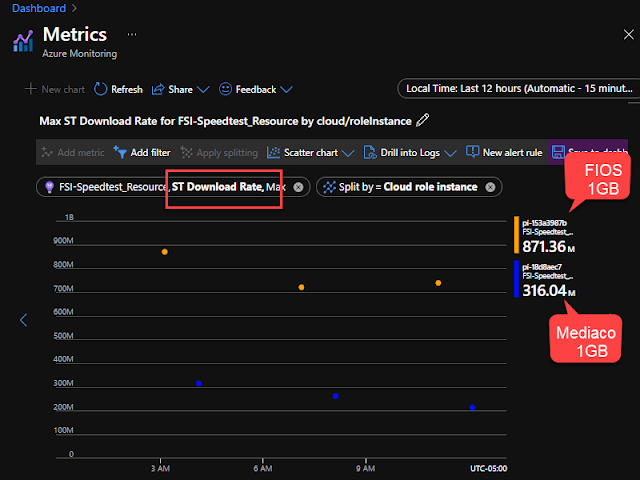The image size is (640, 480).
Task: Click the Save to dashboard icon
Action: pos(558,153)
